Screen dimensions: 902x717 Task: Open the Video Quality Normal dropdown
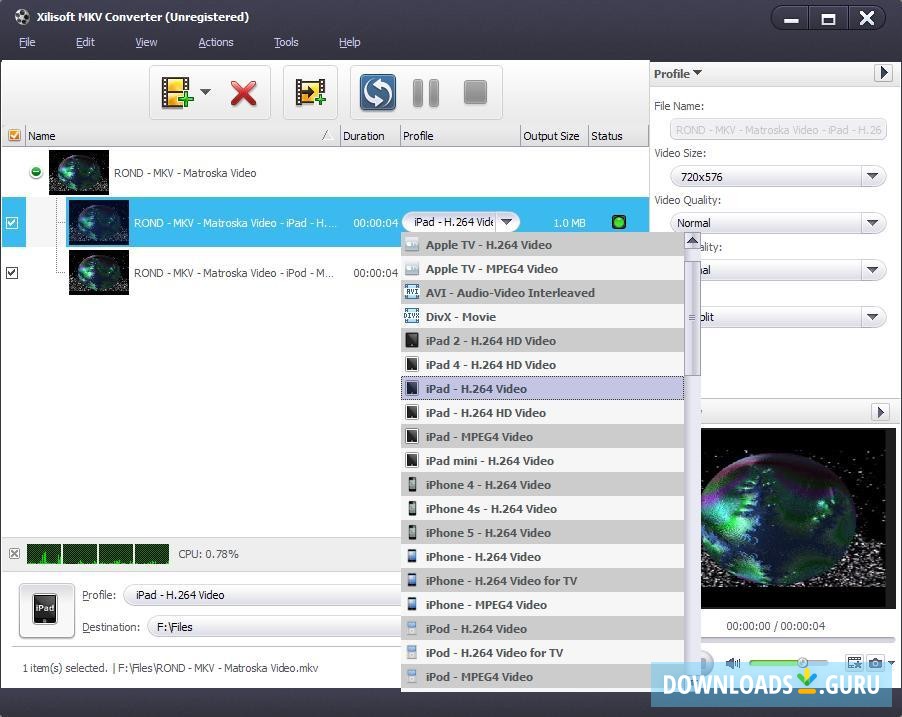[x=872, y=223]
